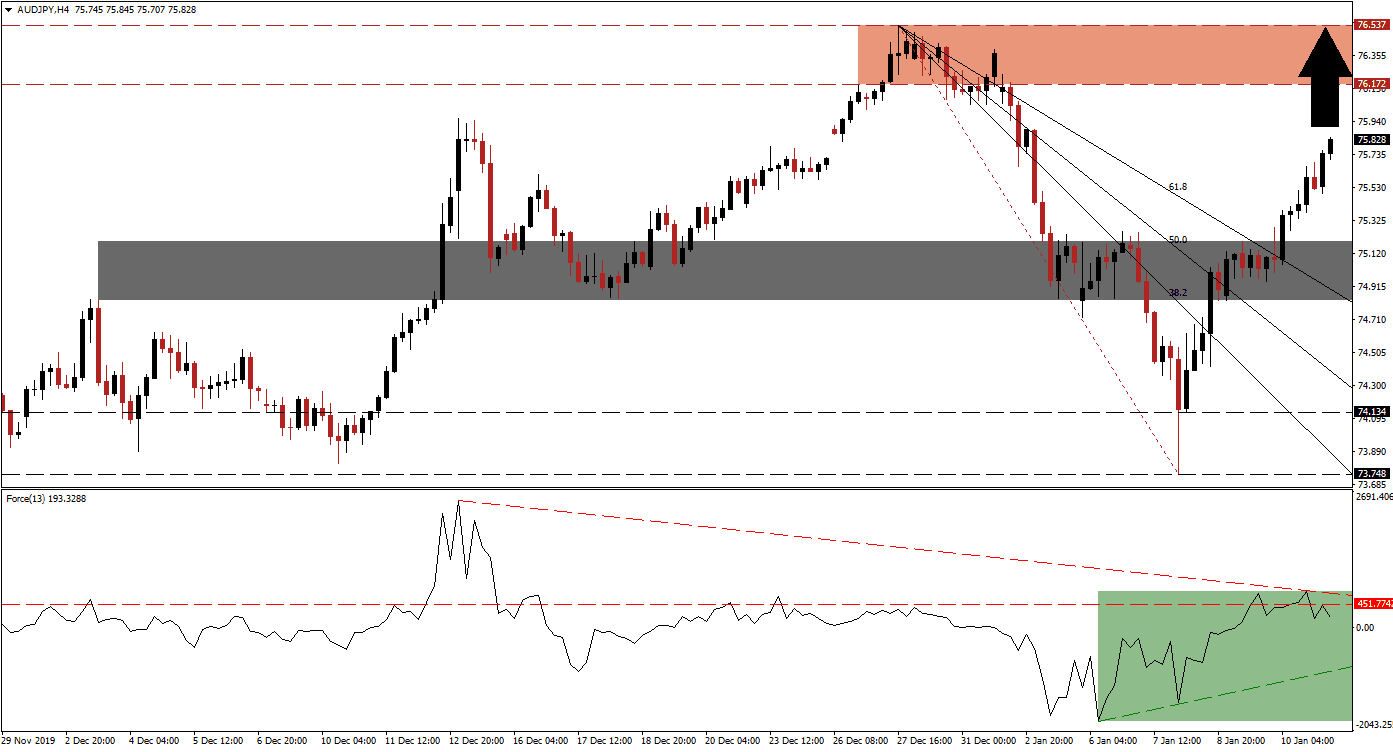Select the 74.134 black price label
Viewport: 1393px width, 752px height.
point(1369,411)
